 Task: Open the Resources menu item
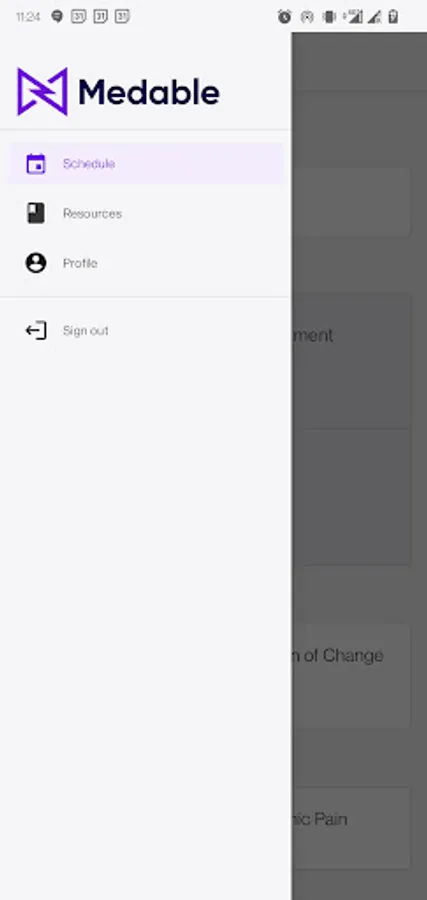click(x=146, y=214)
